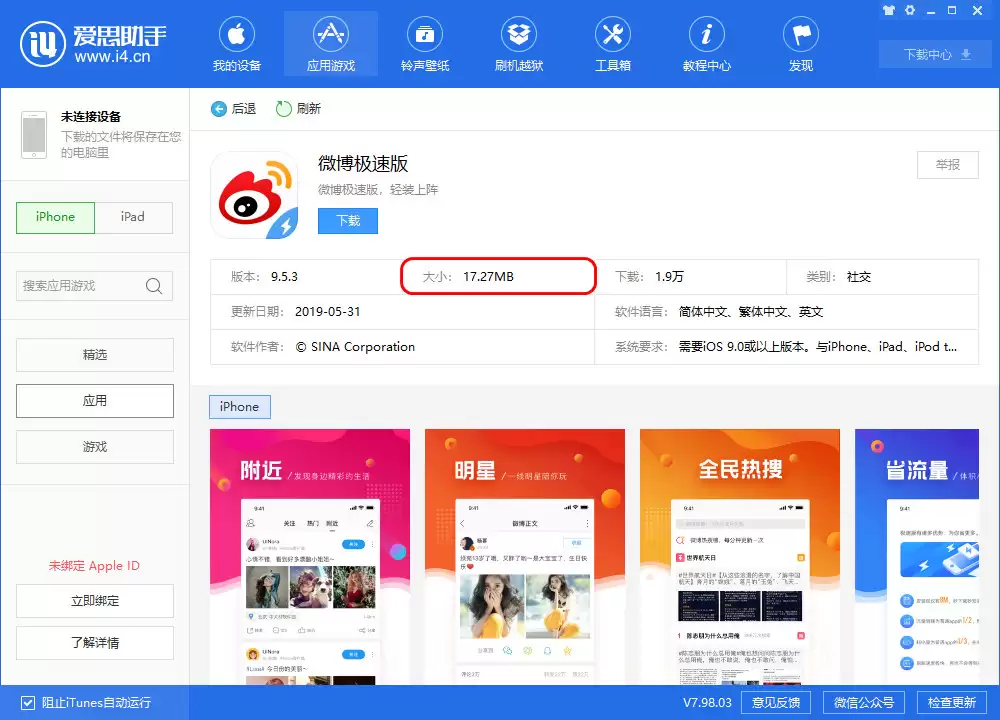The image size is (1000, 720).
Task: Click 微信公众号 button
Action: pos(864,703)
